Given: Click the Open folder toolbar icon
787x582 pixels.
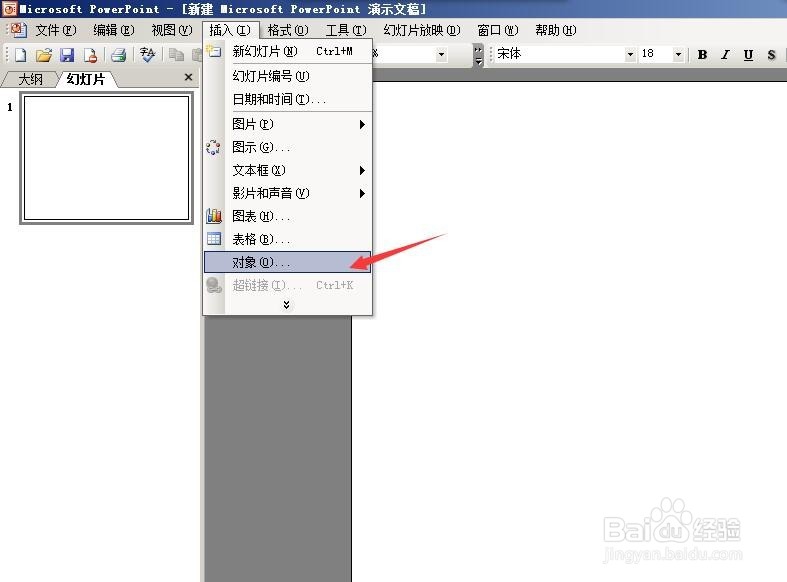Looking at the screenshot, I should point(44,55).
